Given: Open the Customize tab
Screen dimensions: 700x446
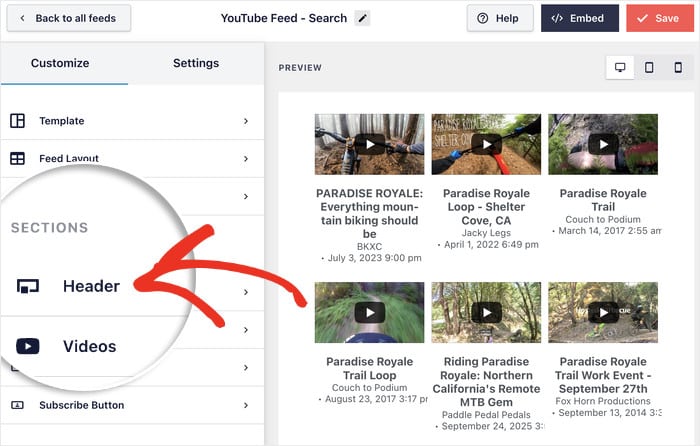Looking at the screenshot, I should pos(60,63).
